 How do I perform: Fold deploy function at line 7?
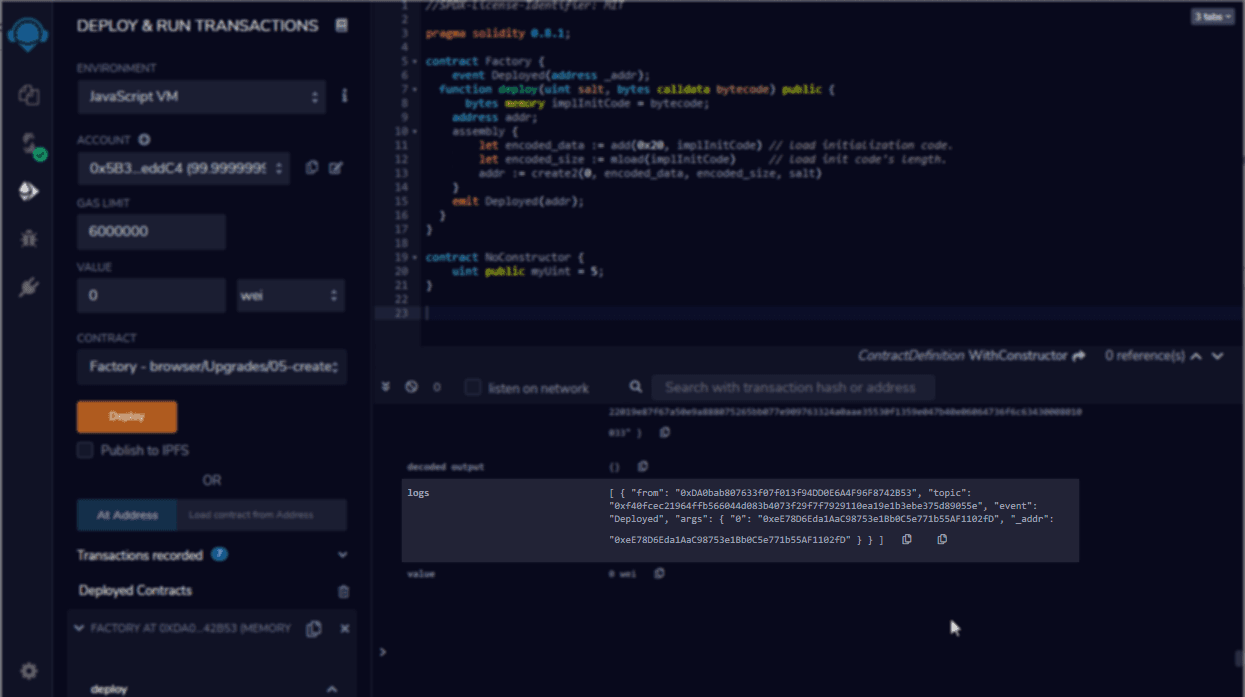(x=415, y=89)
